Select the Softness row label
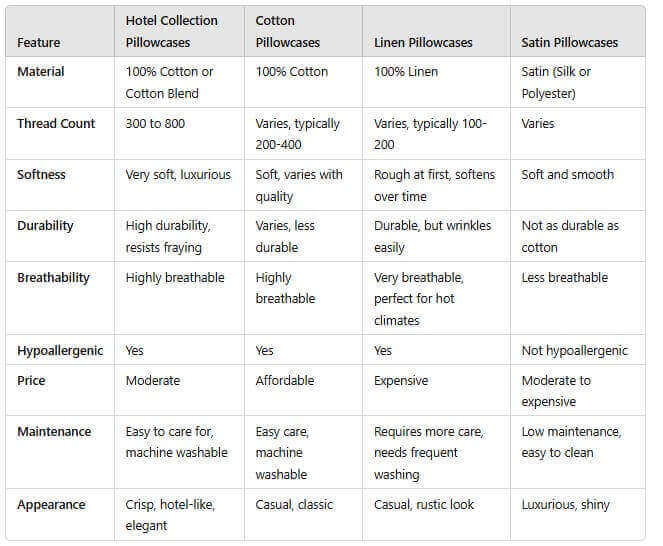The height and width of the screenshot is (546, 663). coord(41,174)
